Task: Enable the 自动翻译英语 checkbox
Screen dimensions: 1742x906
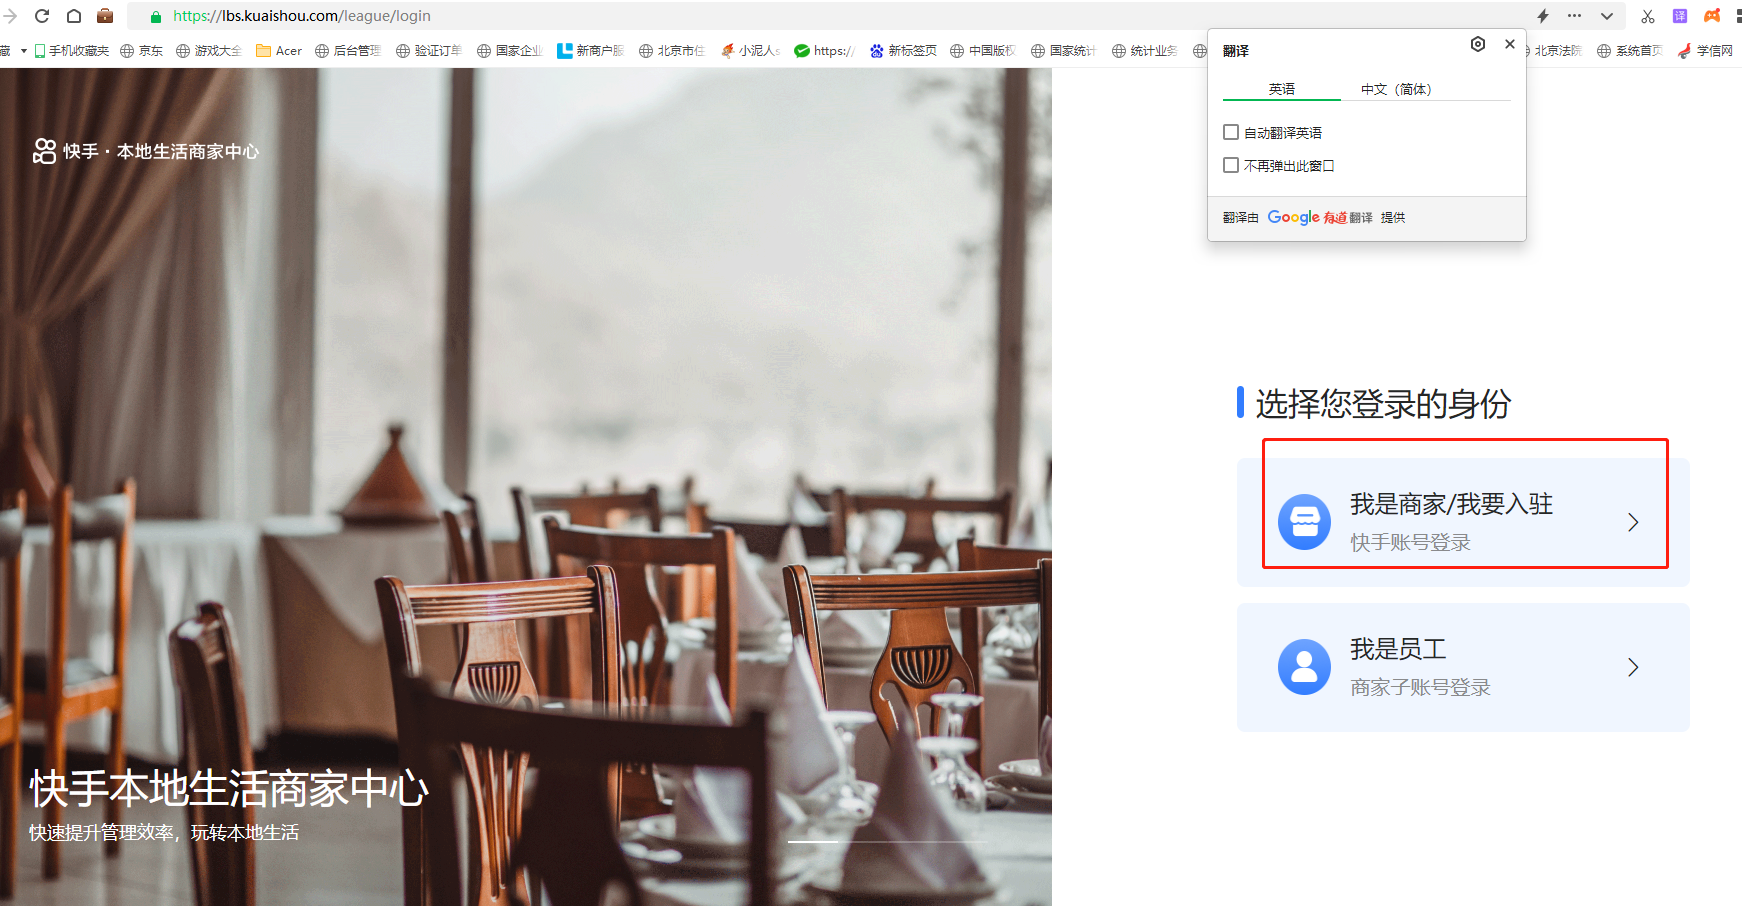Action: [1231, 132]
